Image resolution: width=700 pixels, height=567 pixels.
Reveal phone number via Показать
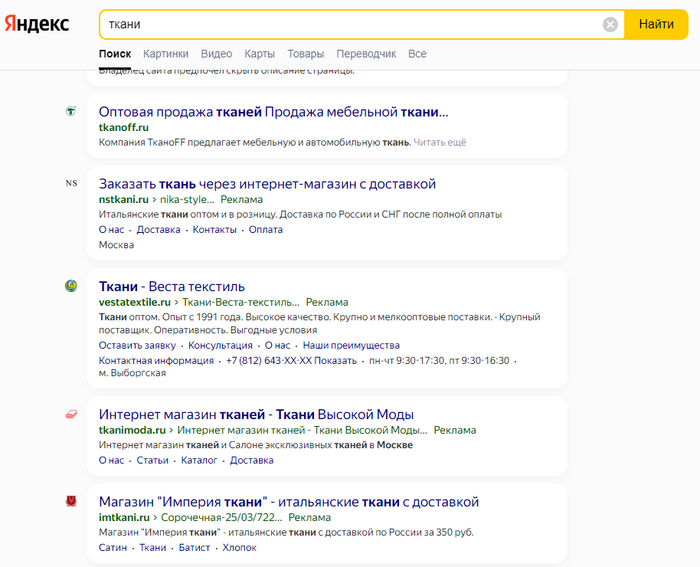(x=335, y=360)
